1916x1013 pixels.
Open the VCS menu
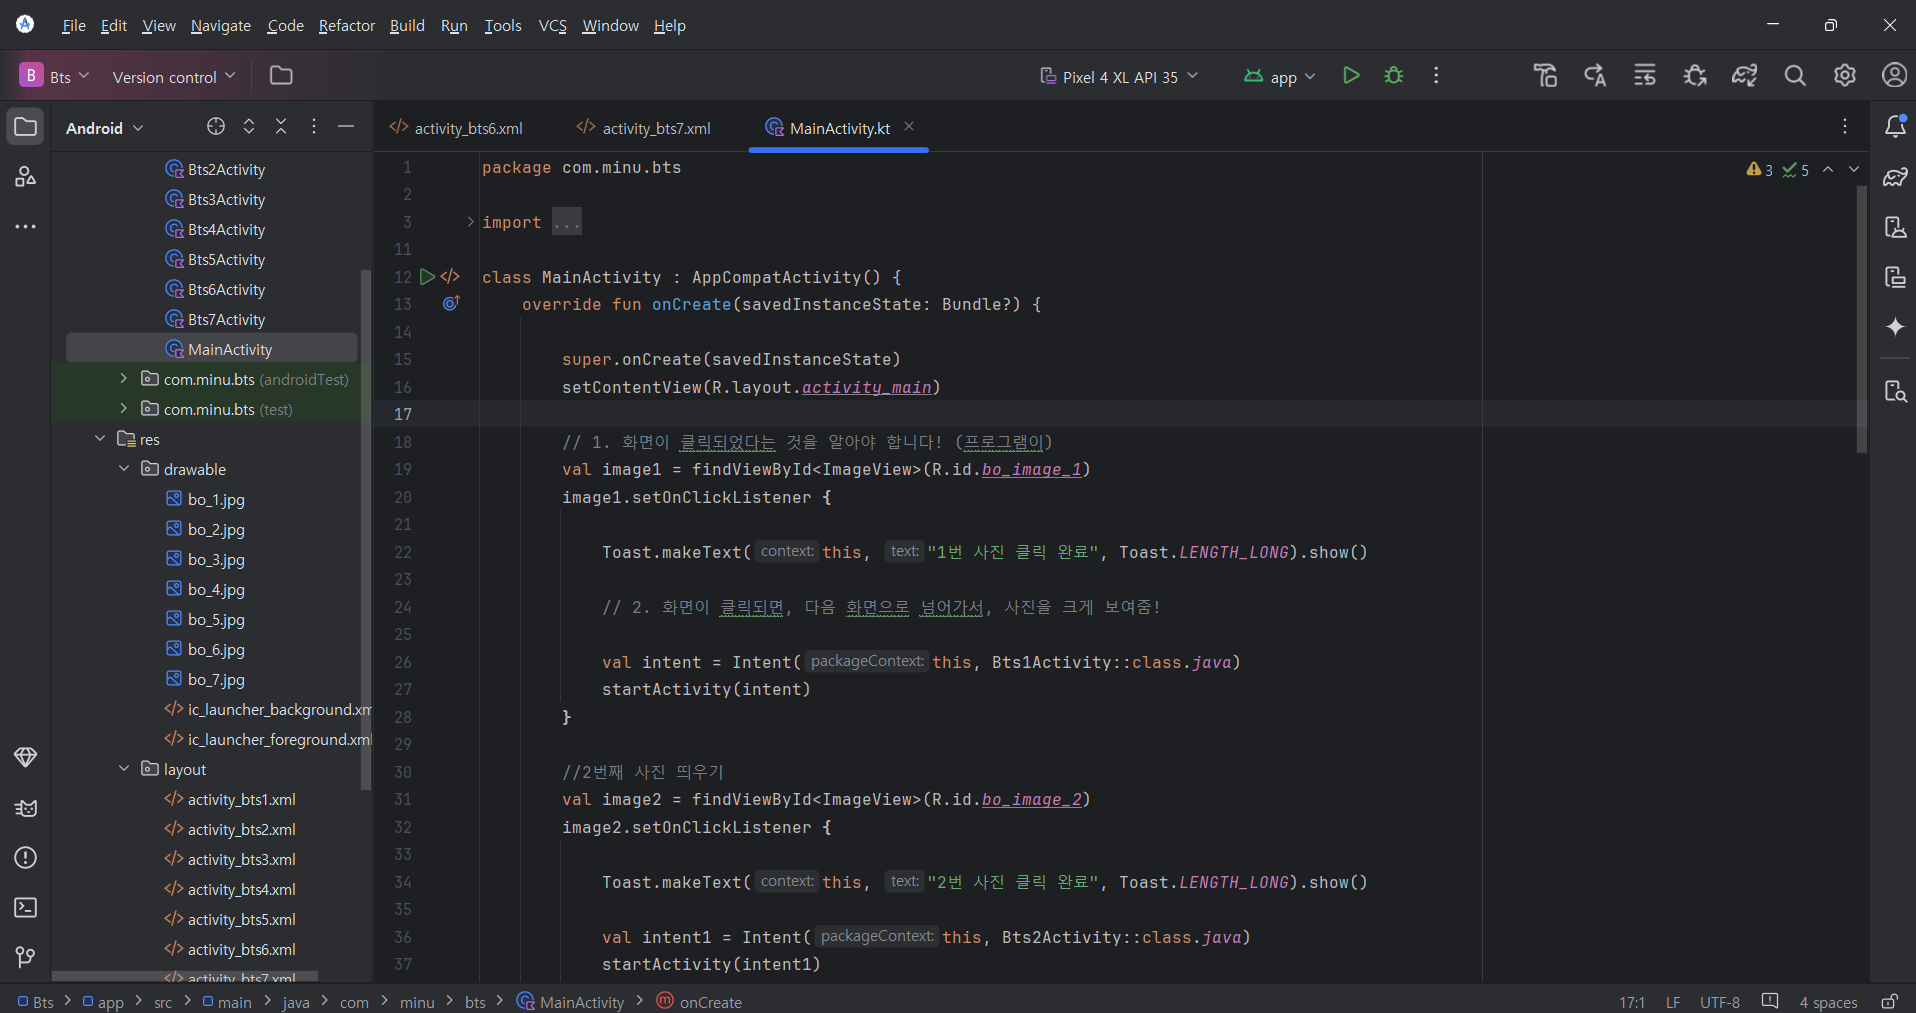[x=552, y=25]
